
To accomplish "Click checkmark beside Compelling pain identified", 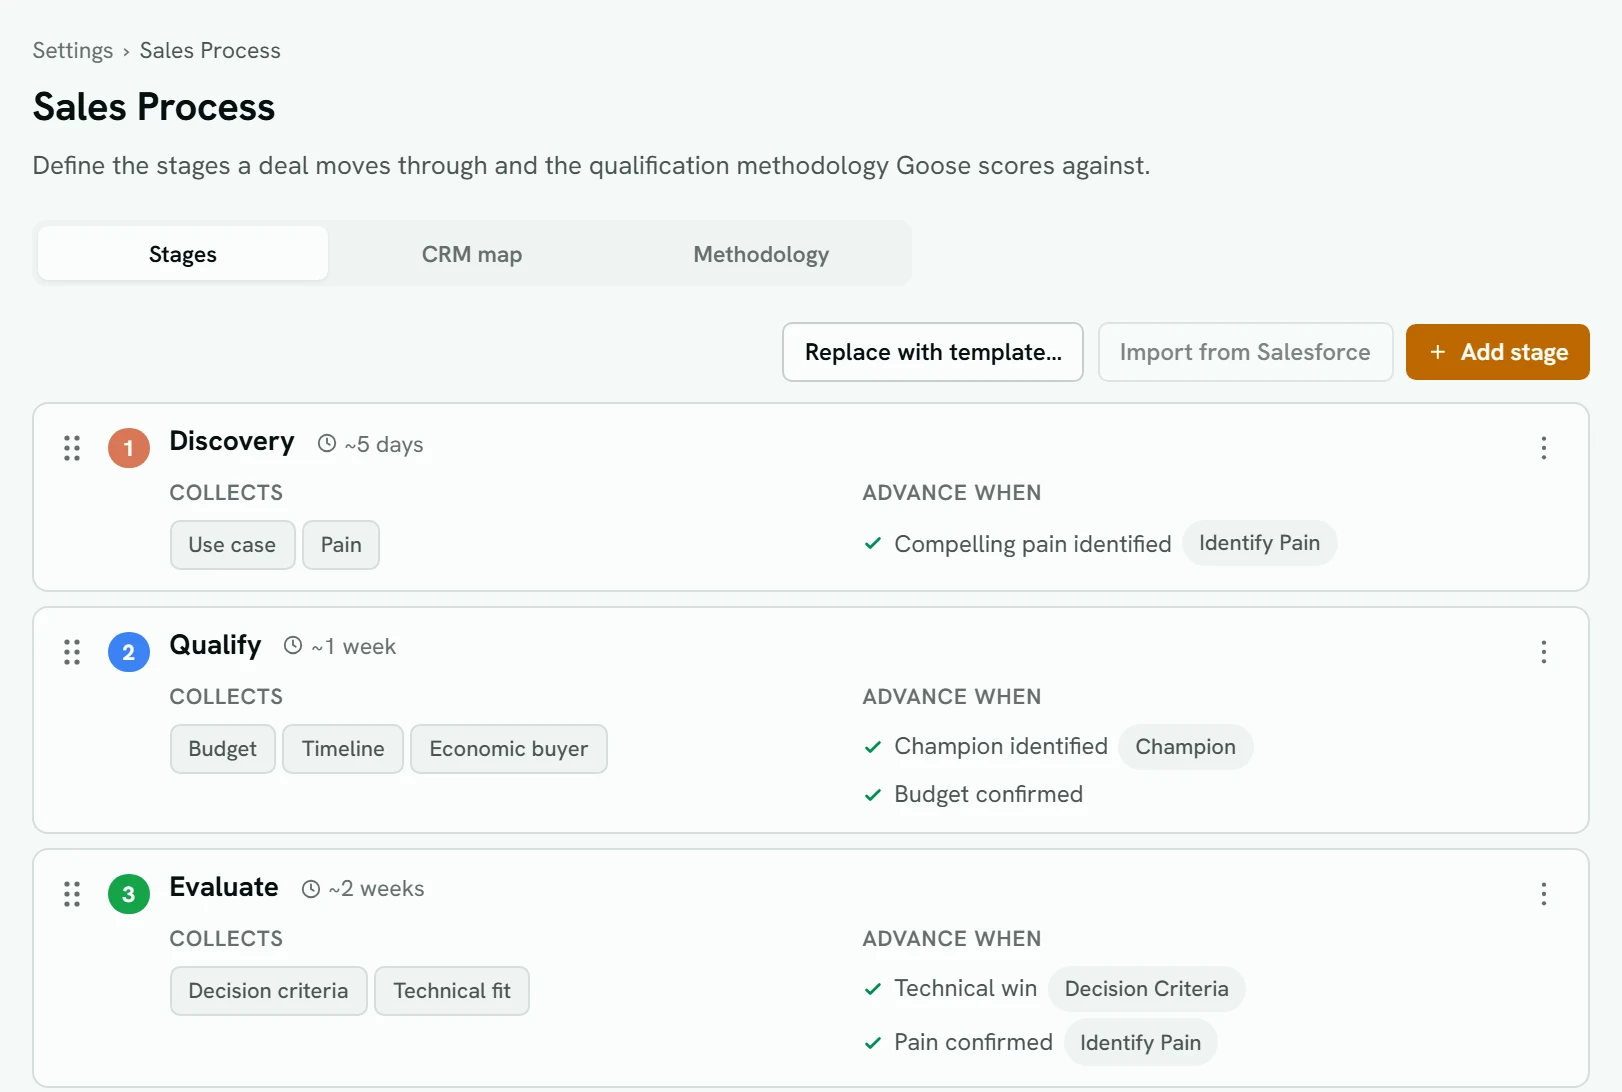I will click(873, 543).
